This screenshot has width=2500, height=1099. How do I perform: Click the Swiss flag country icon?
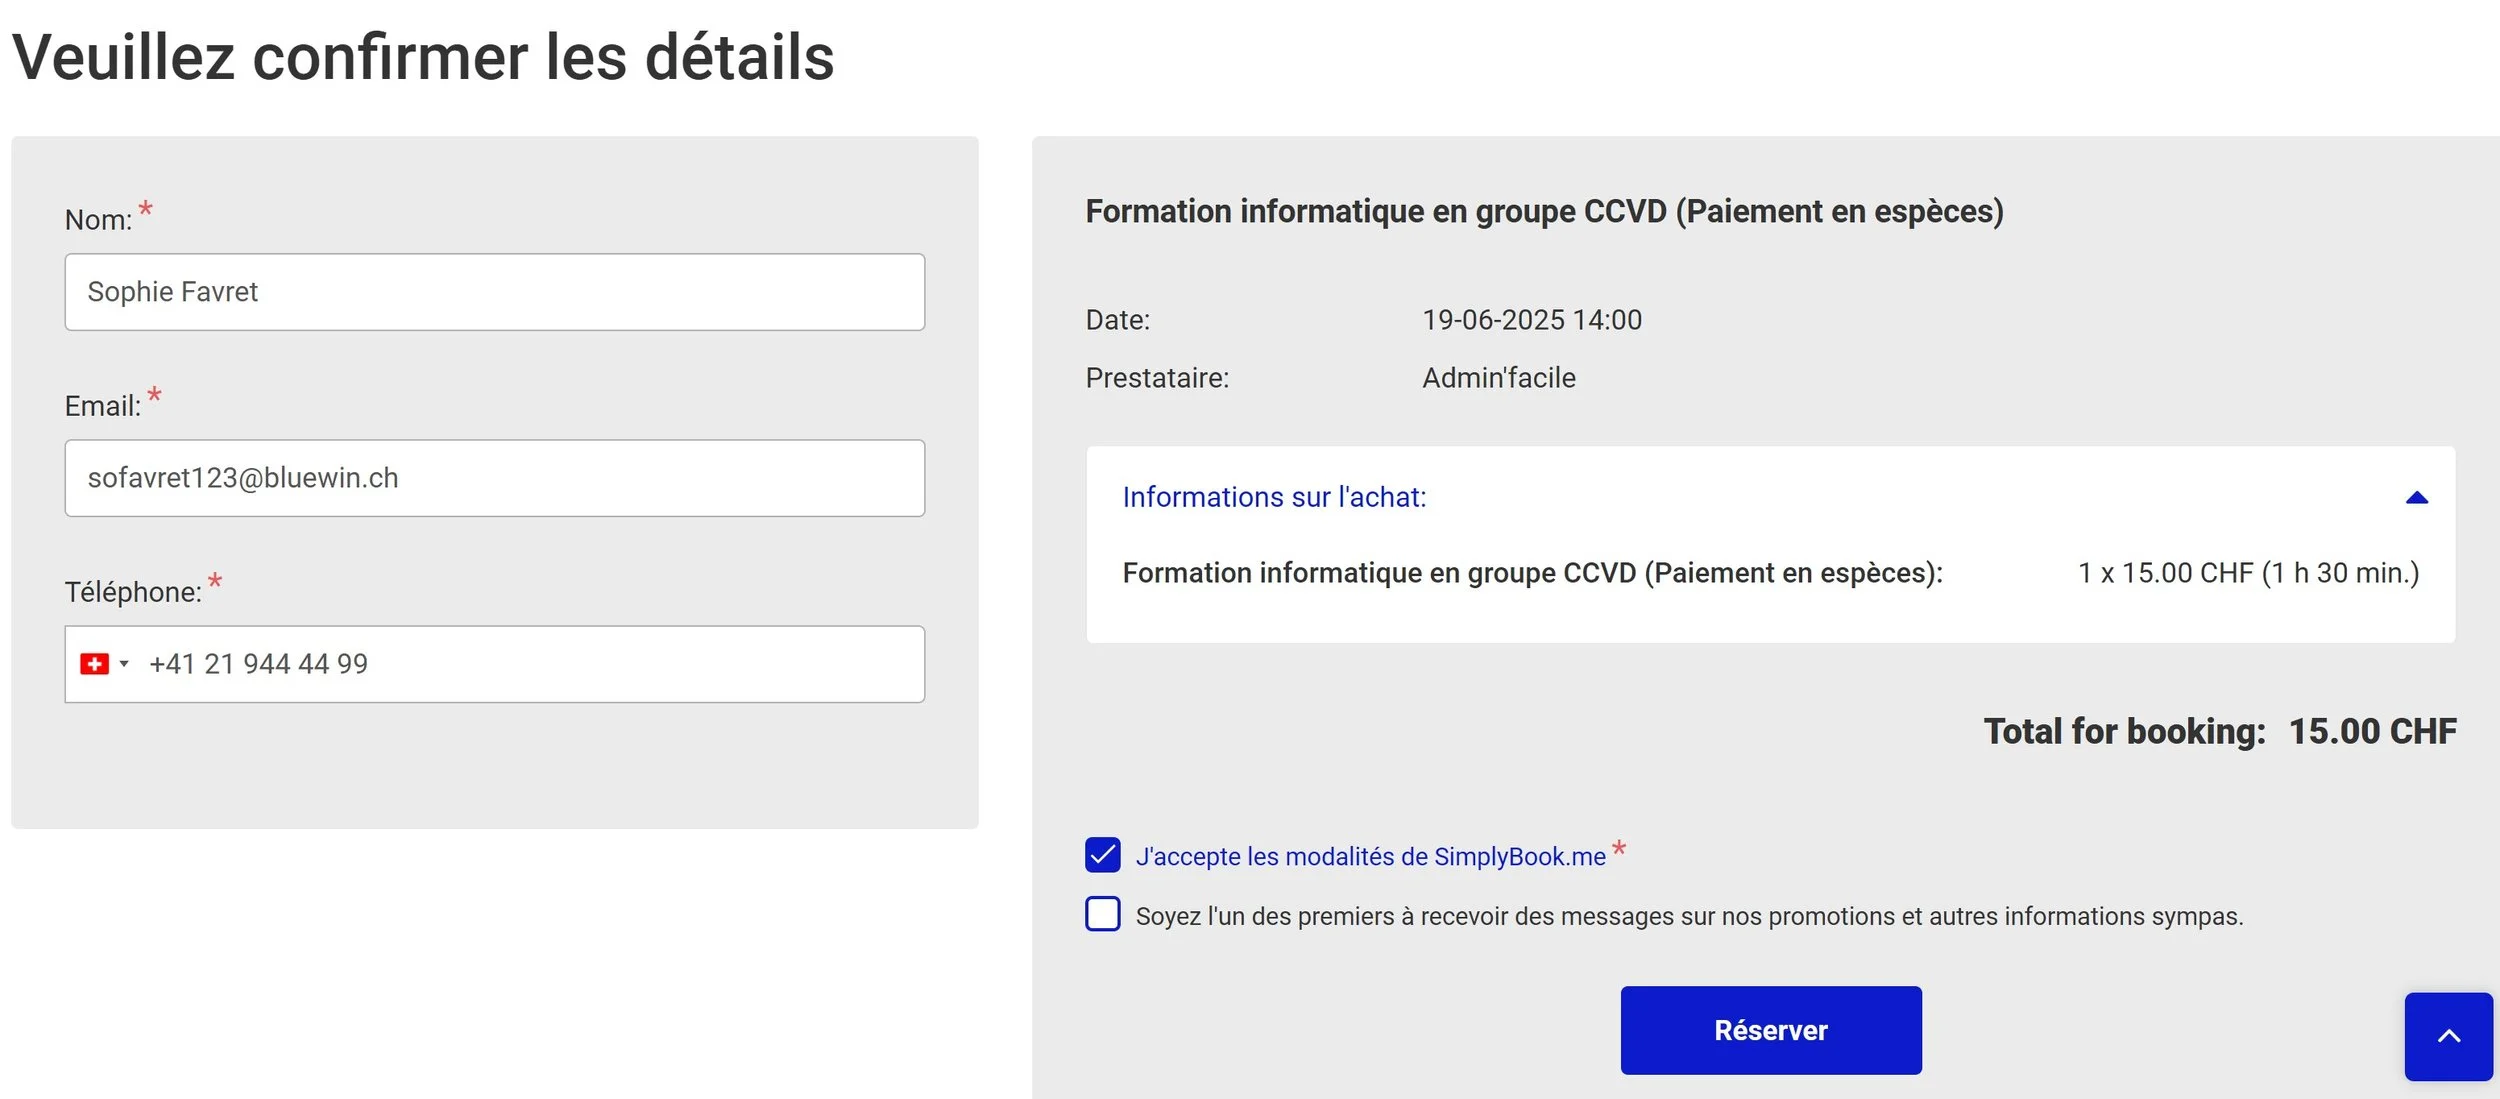[94, 664]
